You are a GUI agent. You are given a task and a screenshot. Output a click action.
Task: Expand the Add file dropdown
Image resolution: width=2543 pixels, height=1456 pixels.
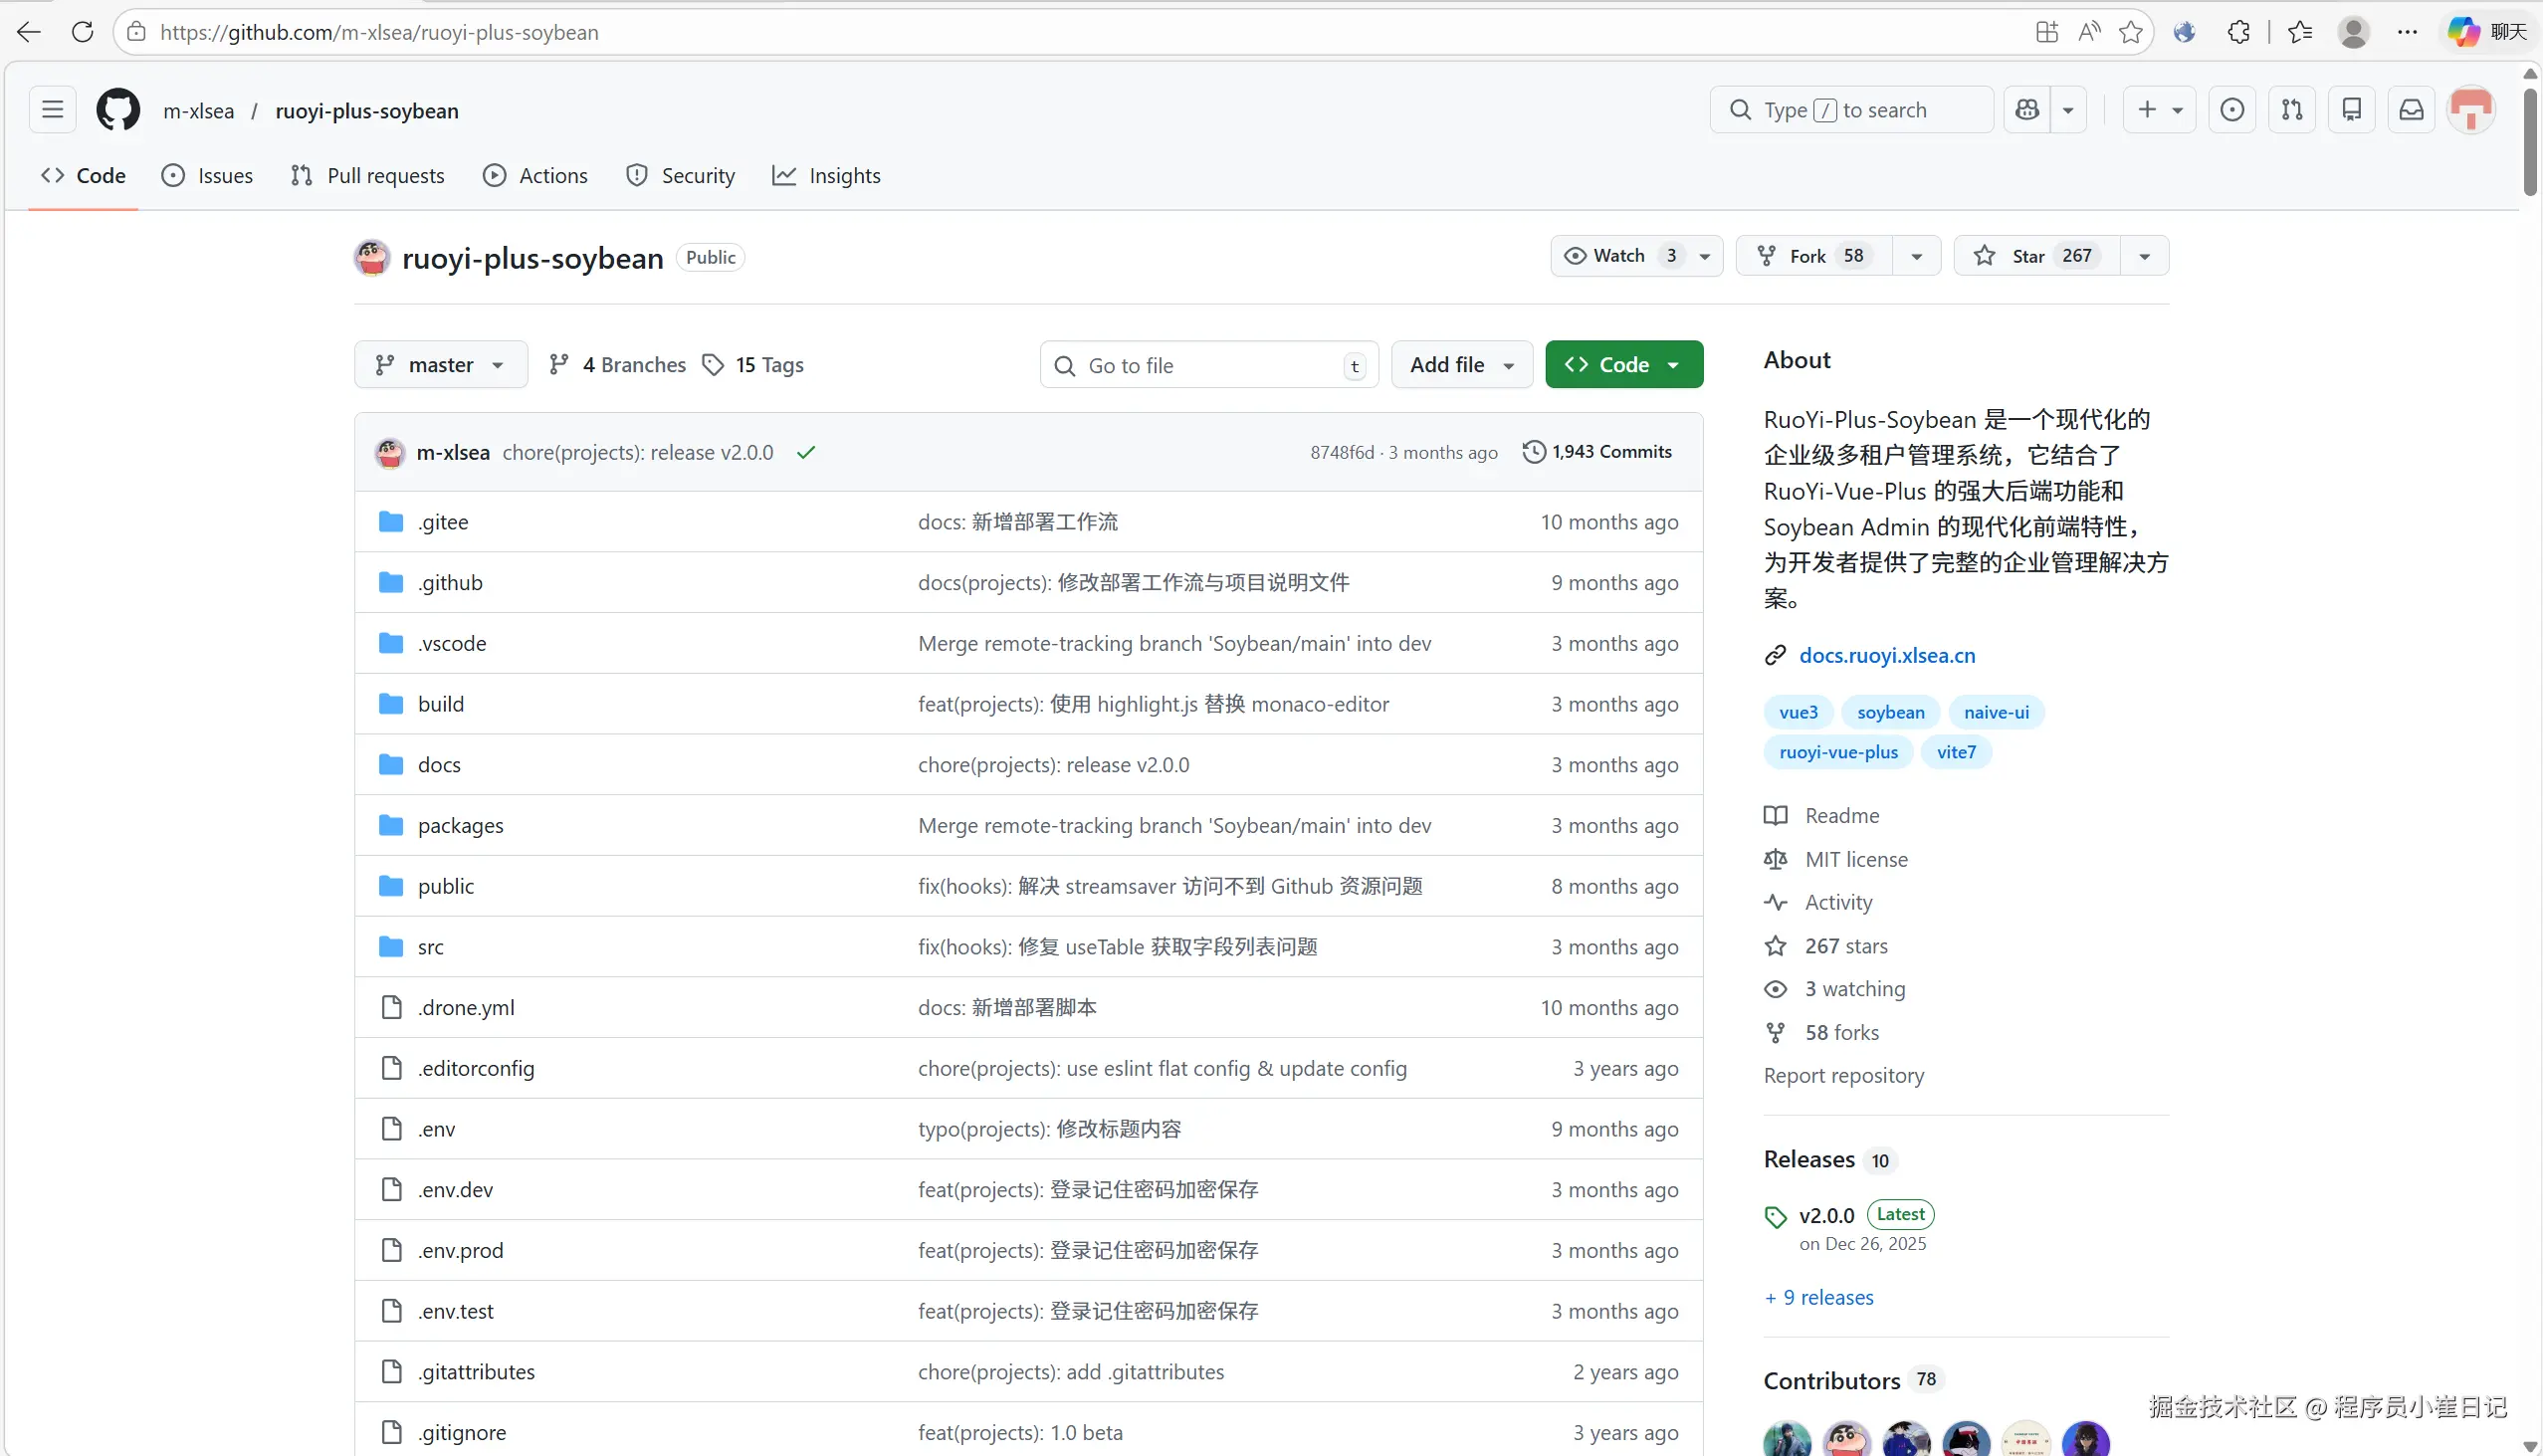(x=1461, y=365)
